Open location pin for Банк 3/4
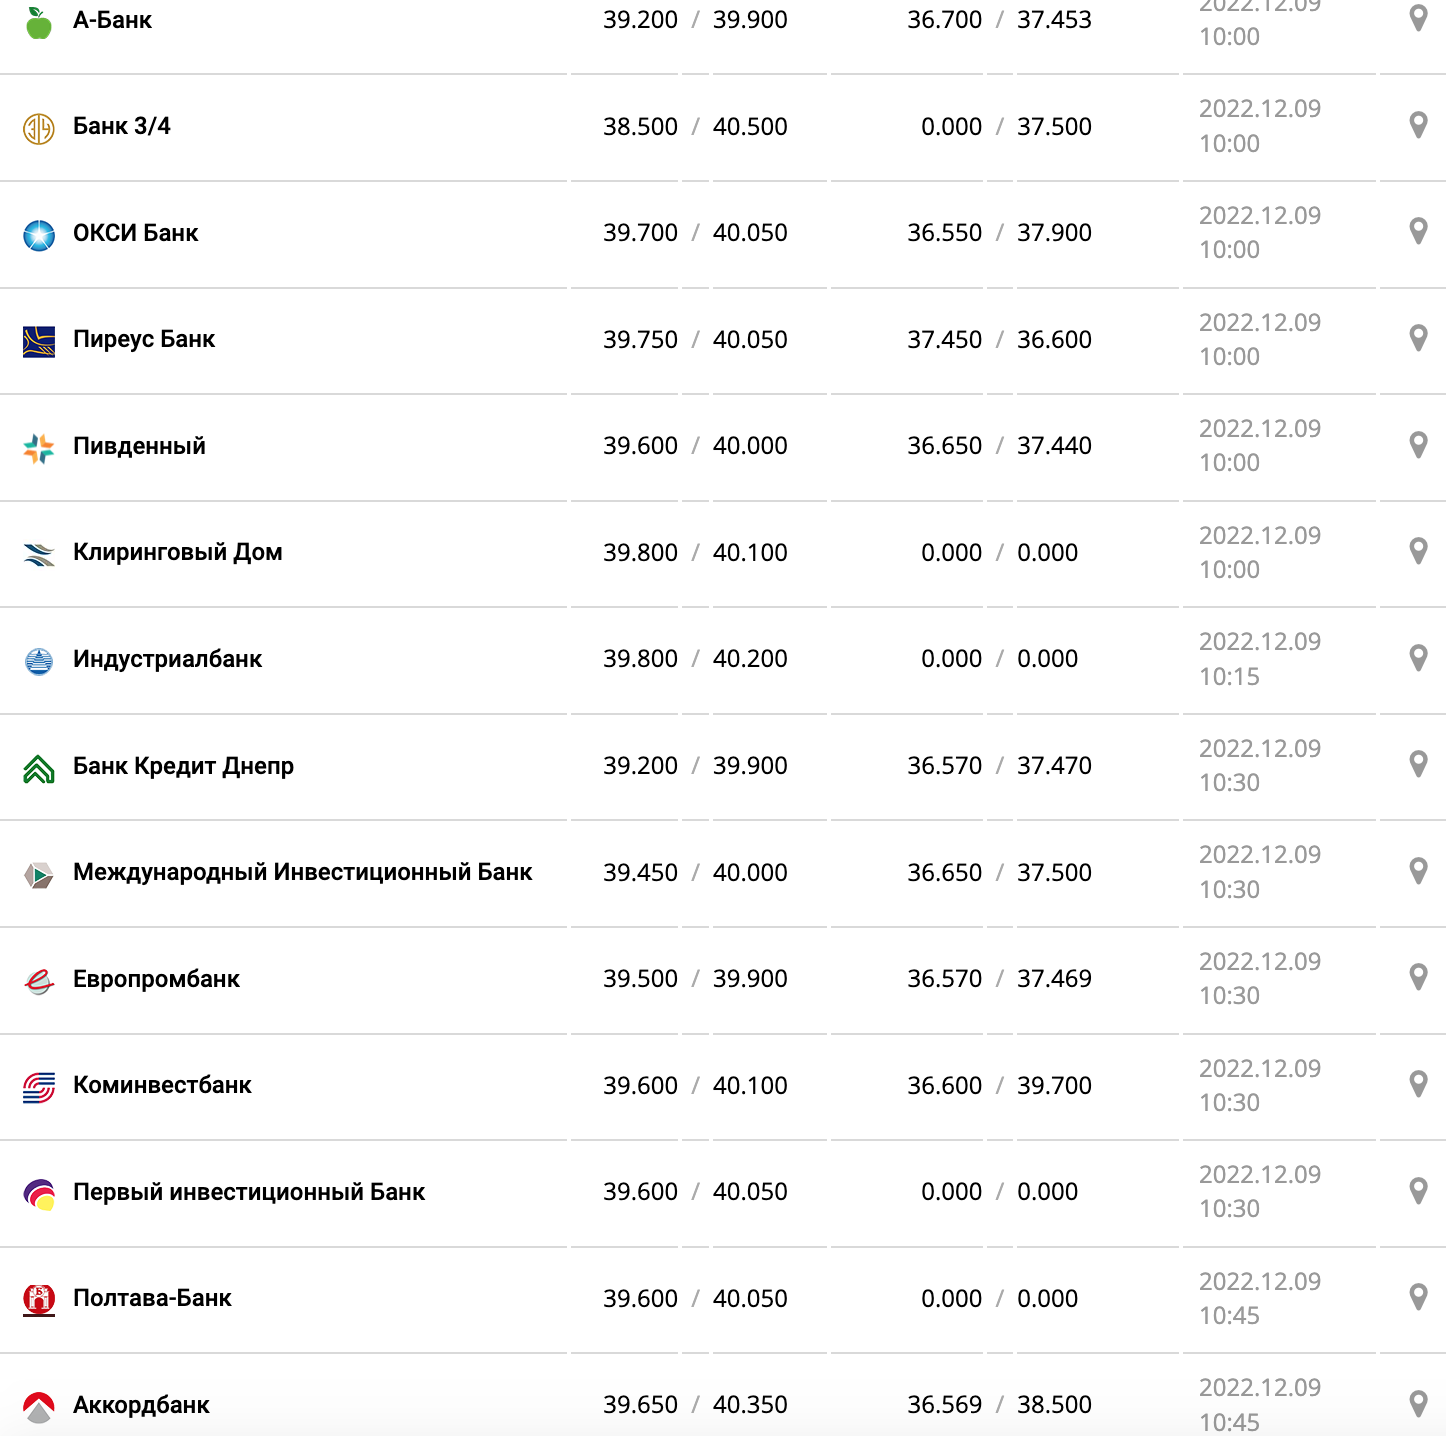The width and height of the screenshot is (1446, 1436). 1417,125
